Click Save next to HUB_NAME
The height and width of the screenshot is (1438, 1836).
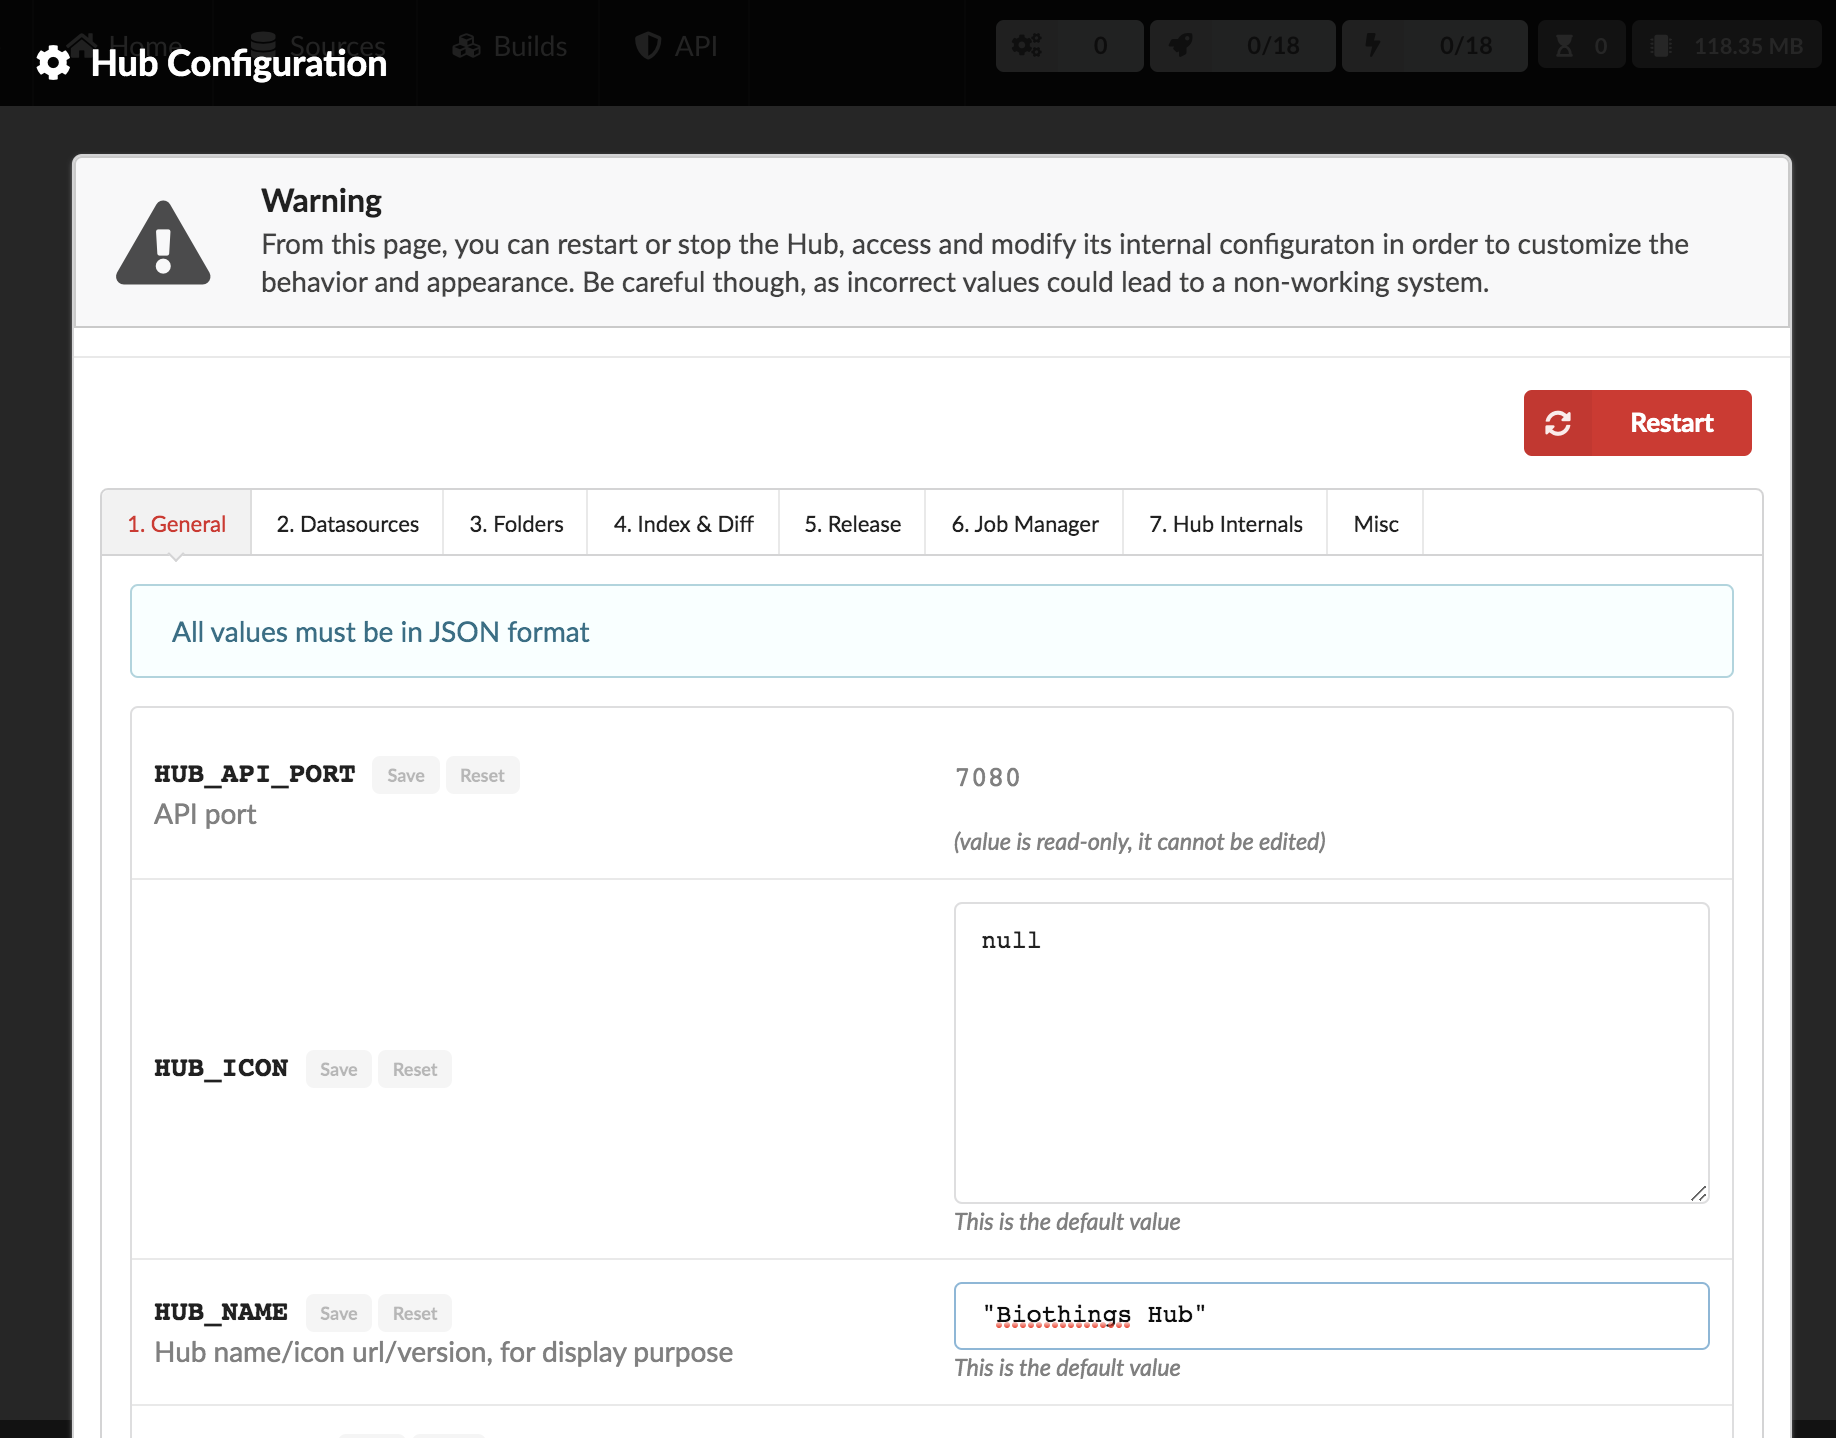pyautogui.click(x=338, y=1313)
